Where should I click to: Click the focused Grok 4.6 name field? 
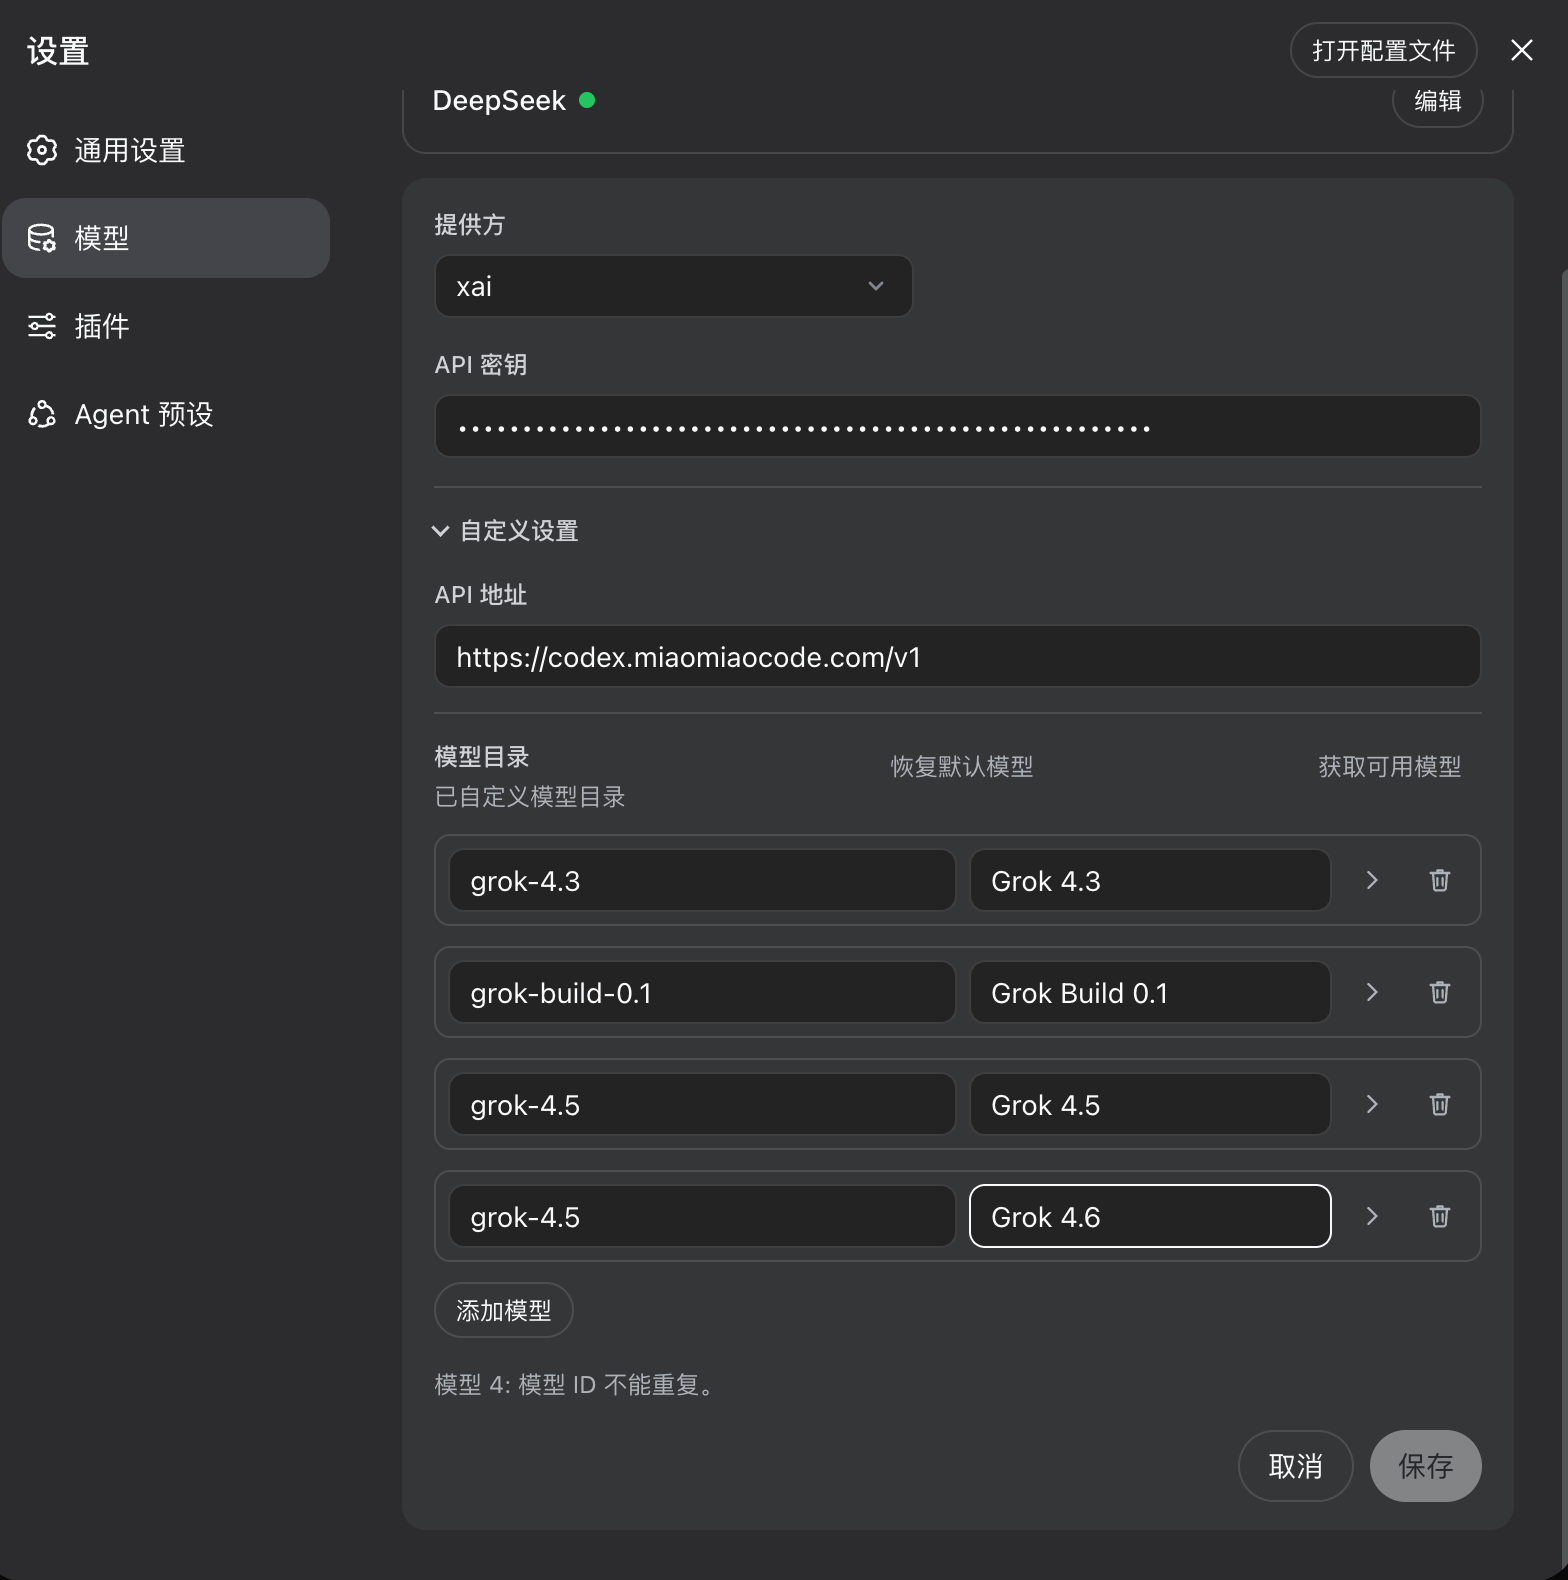1150,1216
